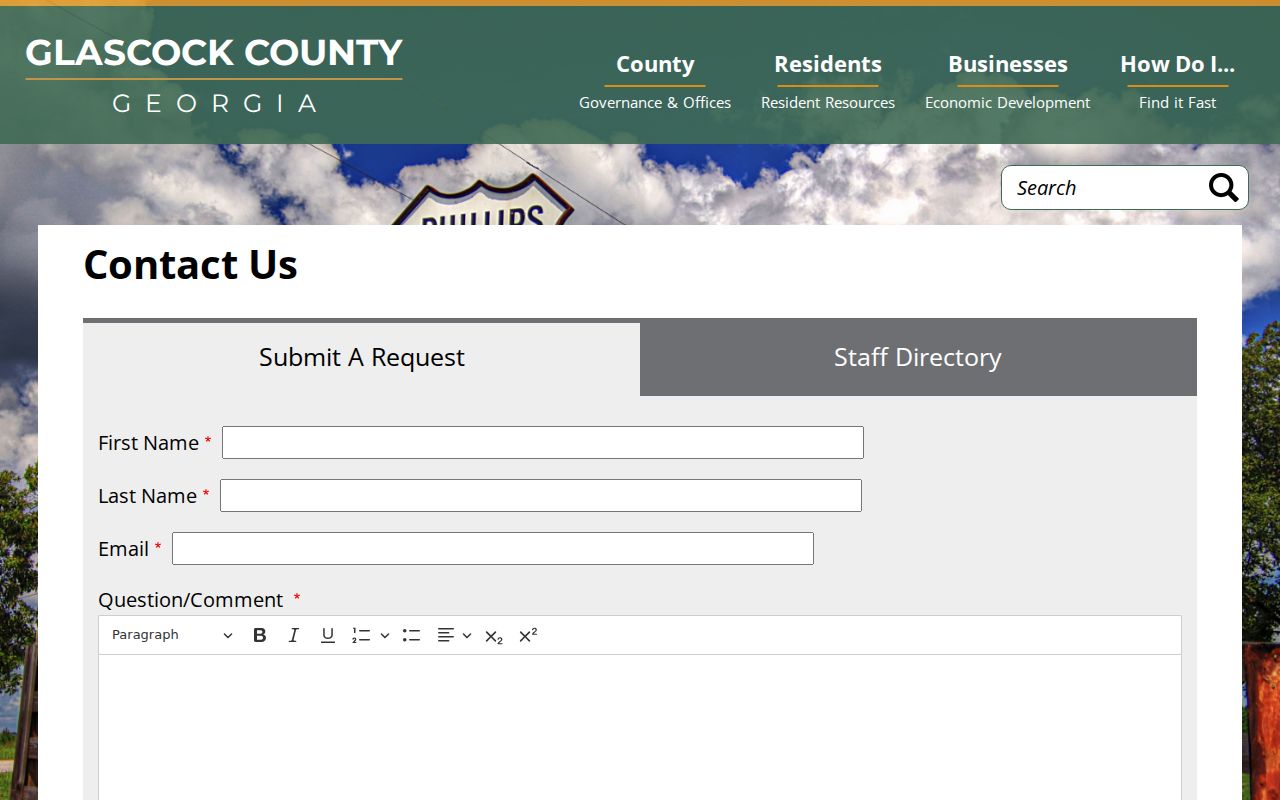The width and height of the screenshot is (1280, 800).
Task: Click the text alignment icon
Action: click(446, 635)
